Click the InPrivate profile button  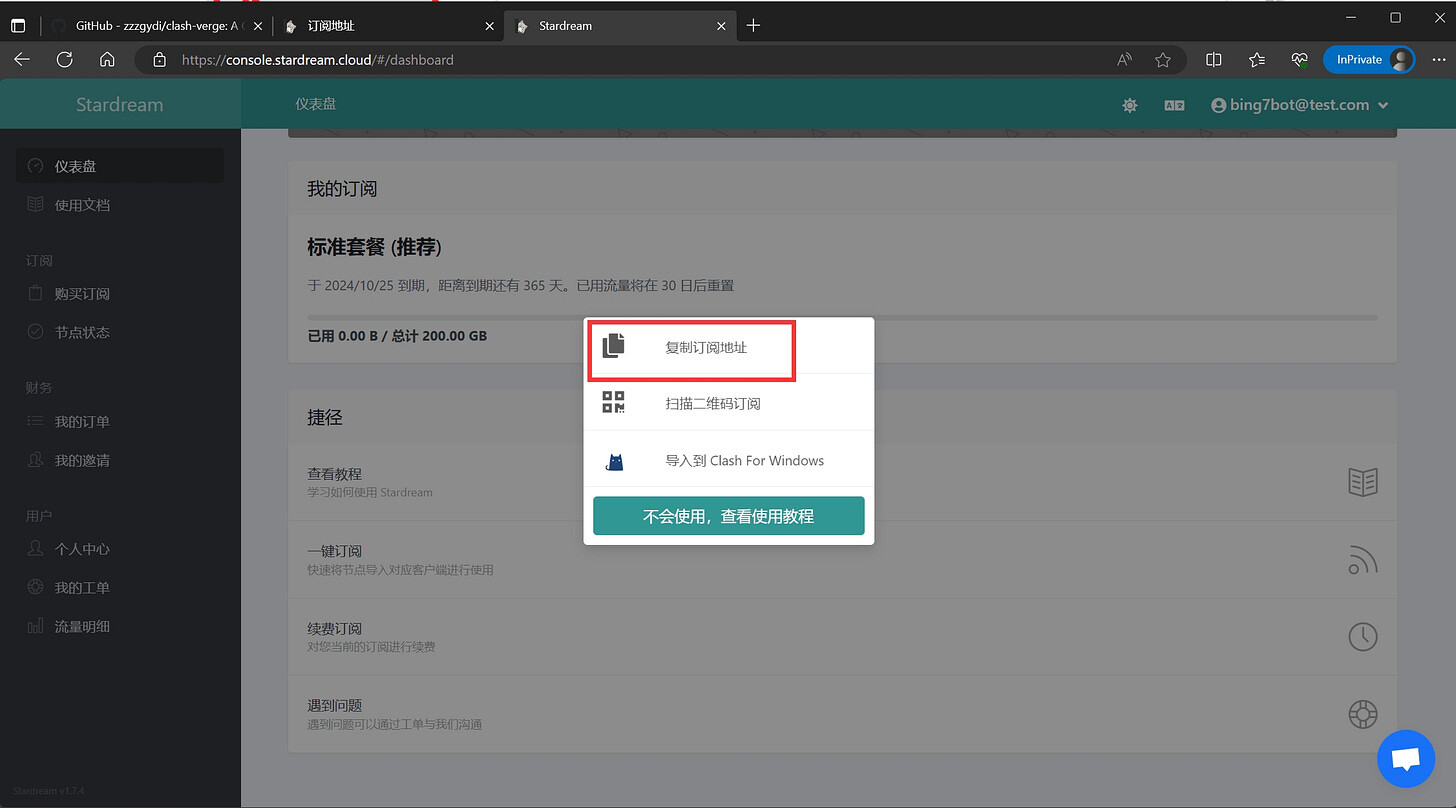coord(1370,60)
